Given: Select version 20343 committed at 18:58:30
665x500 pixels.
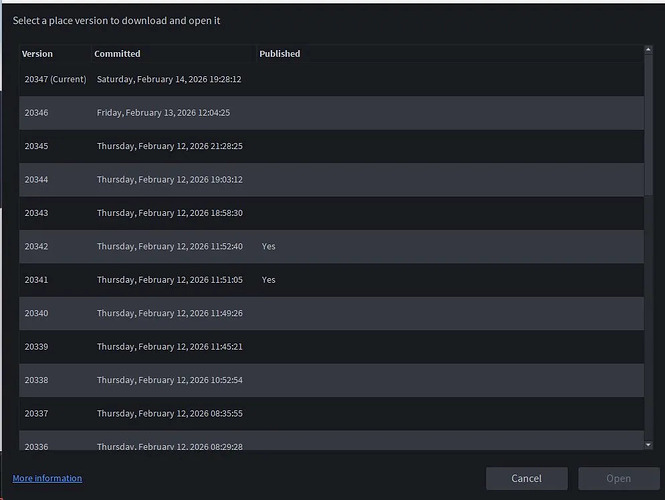Looking at the screenshot, I should pos(330,213).
